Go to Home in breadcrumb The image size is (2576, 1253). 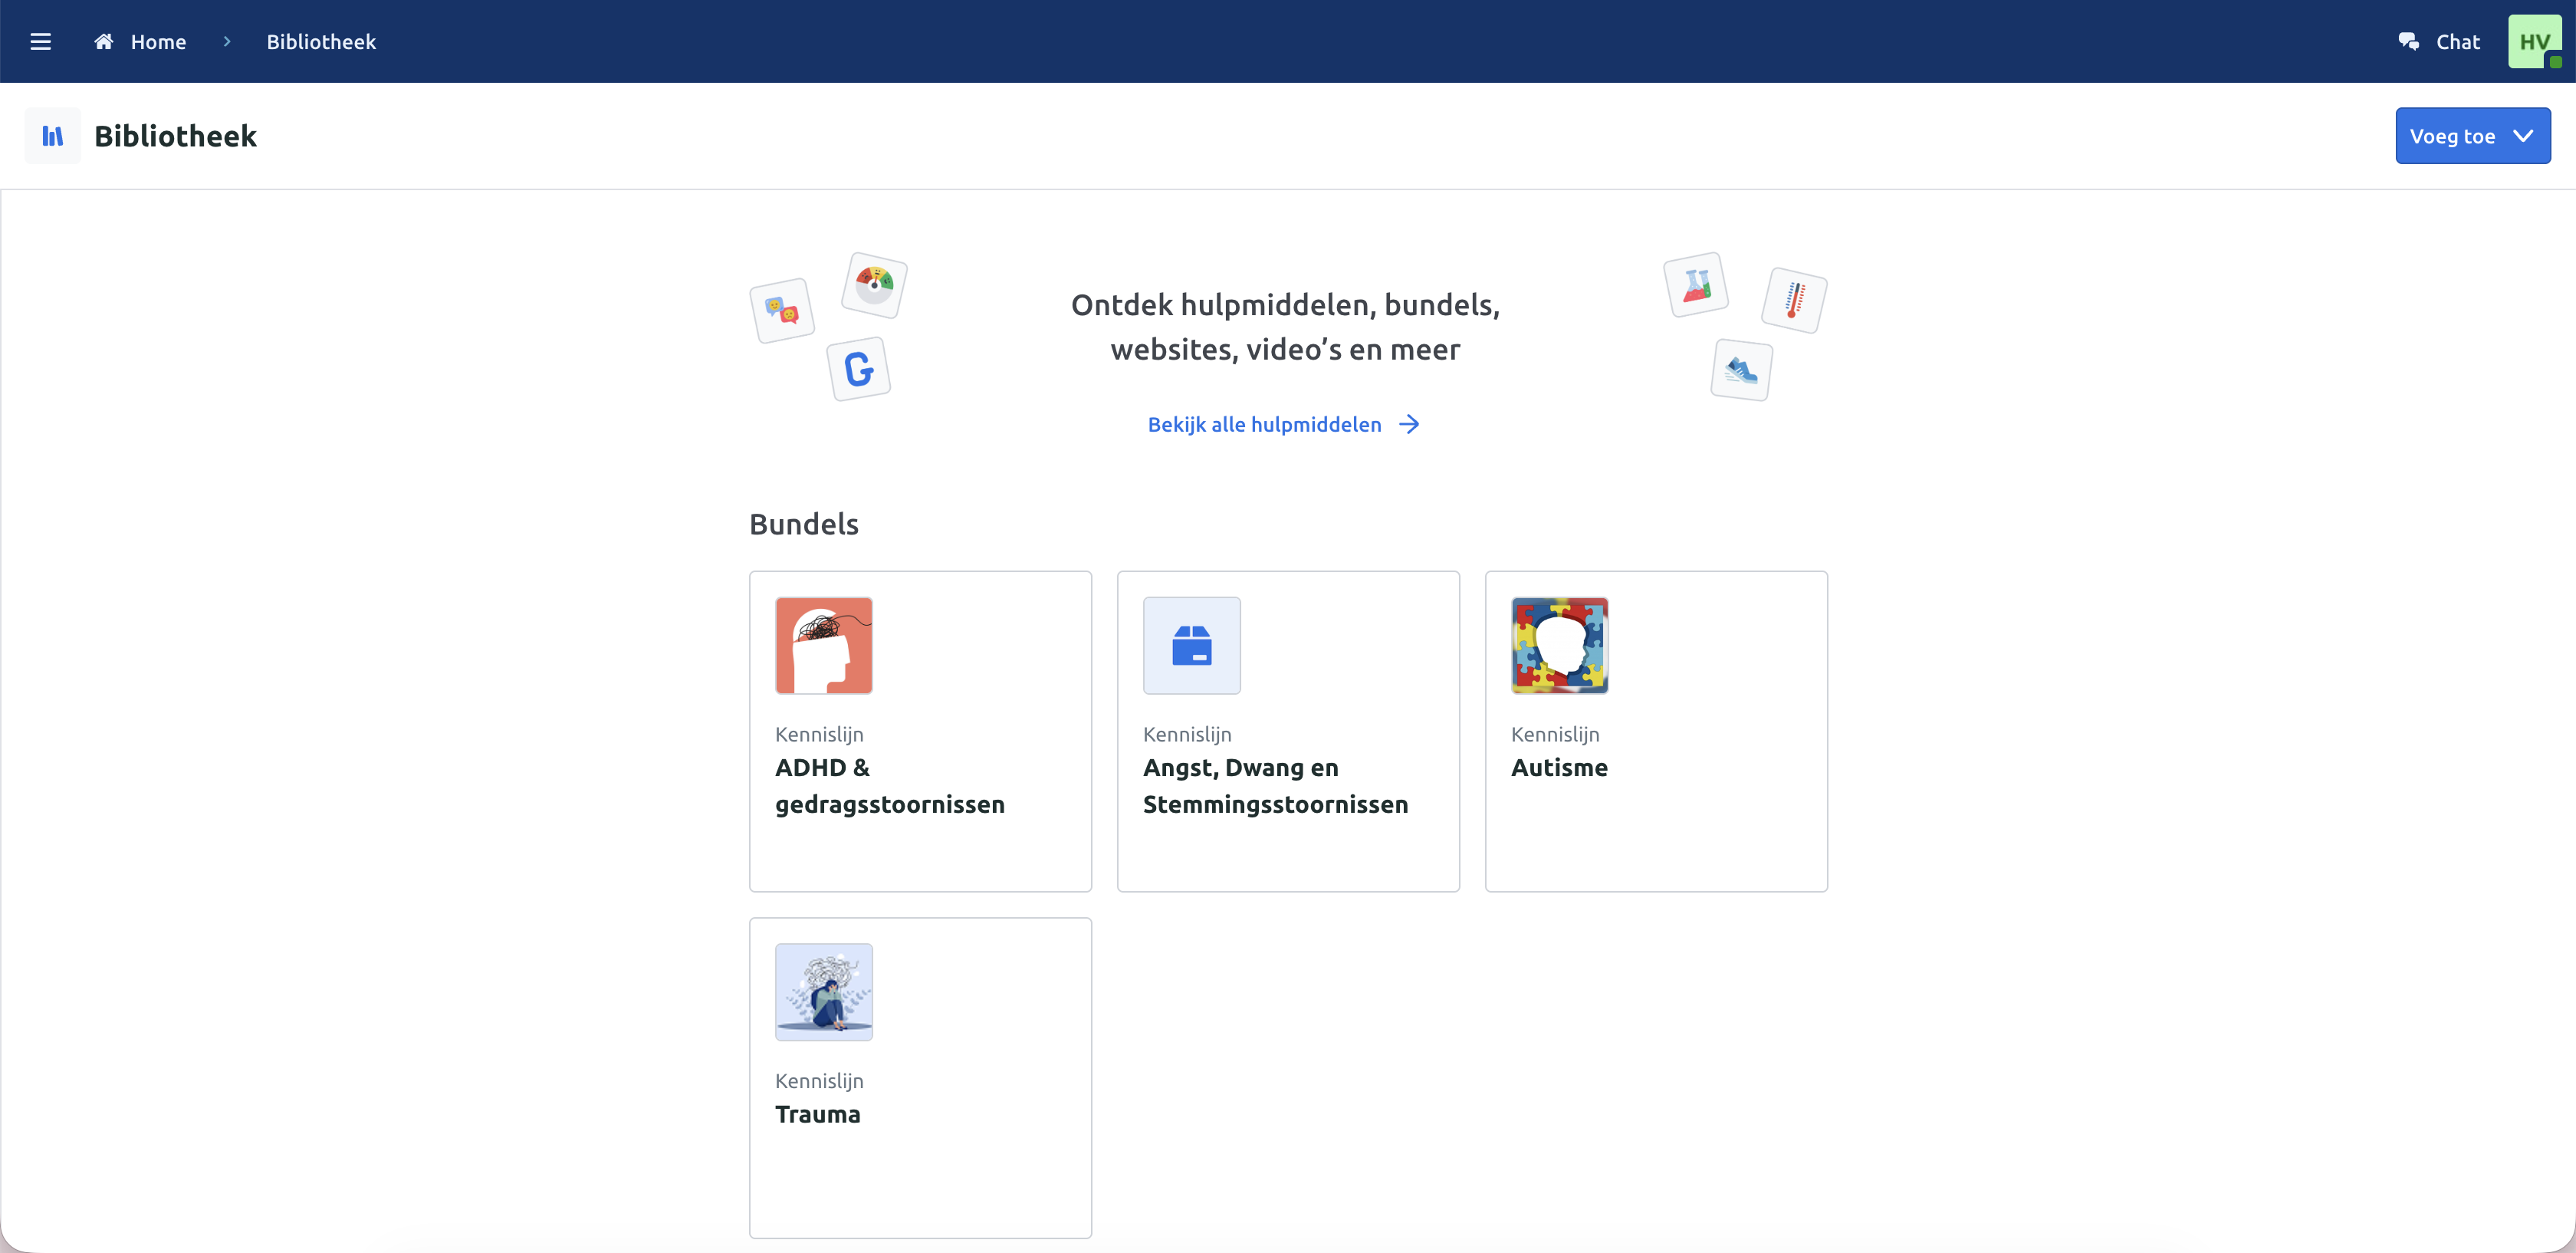click(158, 42)
